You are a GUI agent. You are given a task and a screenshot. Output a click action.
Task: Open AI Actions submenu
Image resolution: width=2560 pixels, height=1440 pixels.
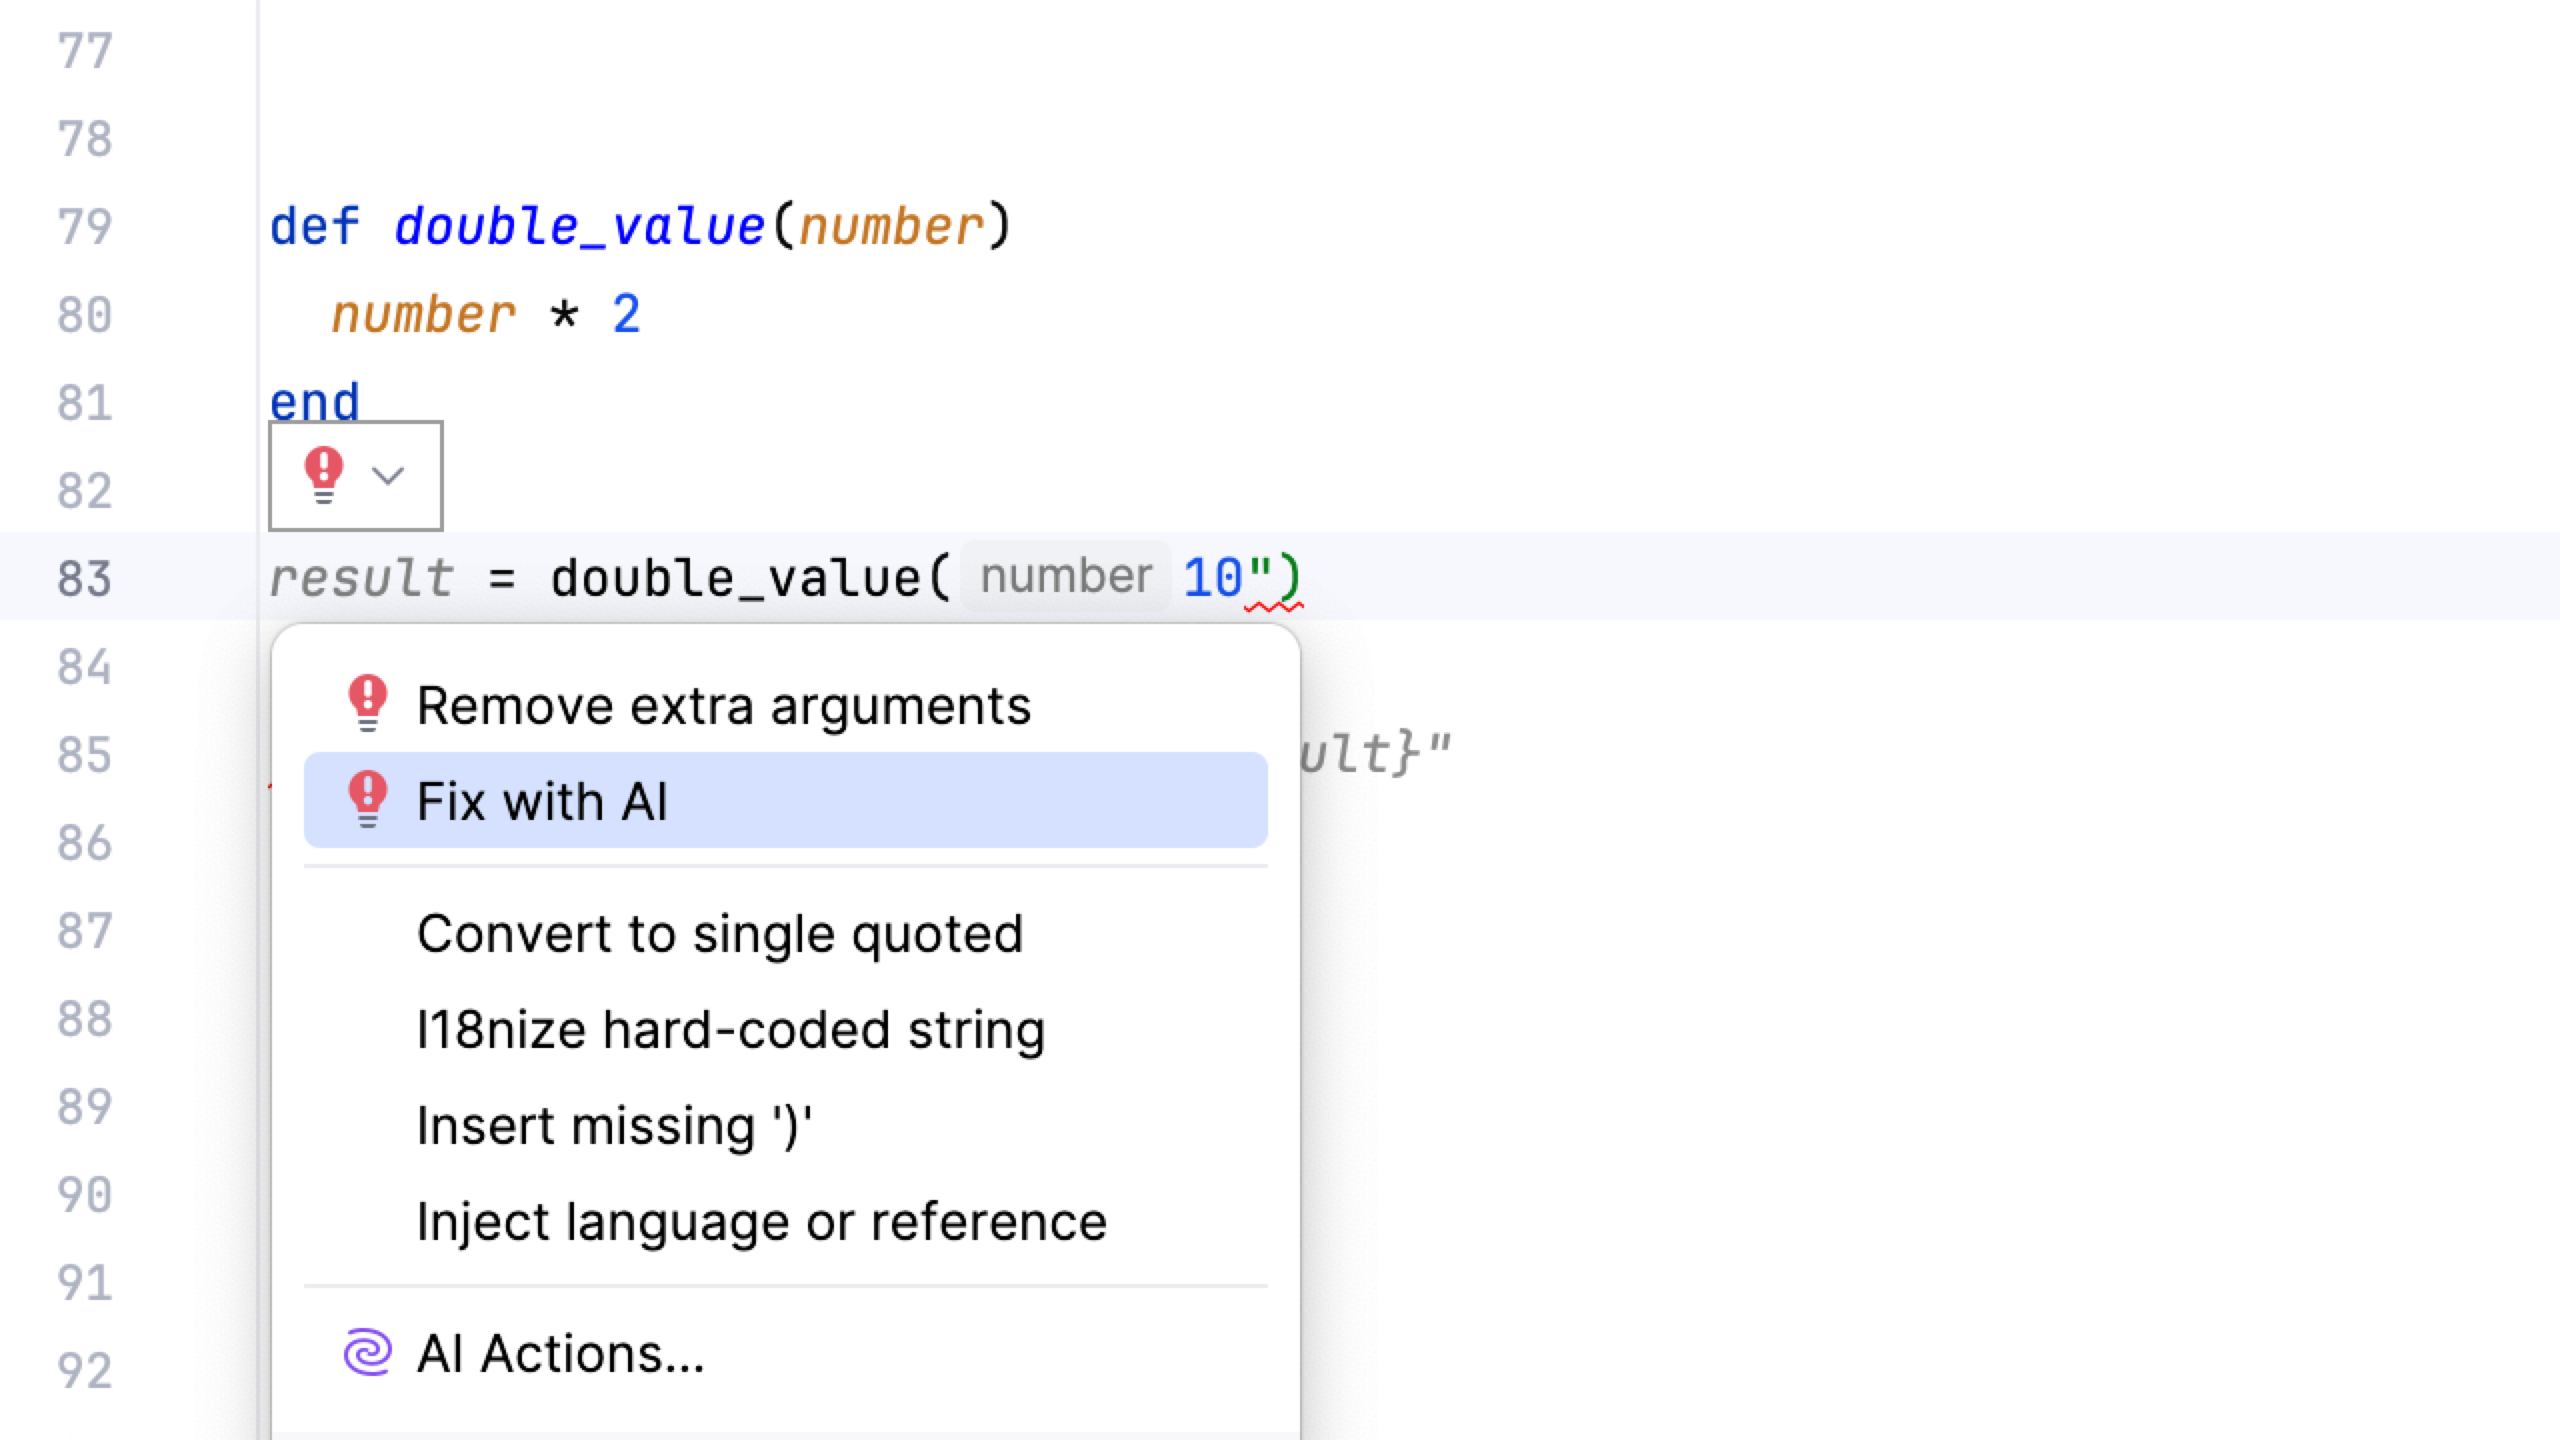coord(785,1354)
